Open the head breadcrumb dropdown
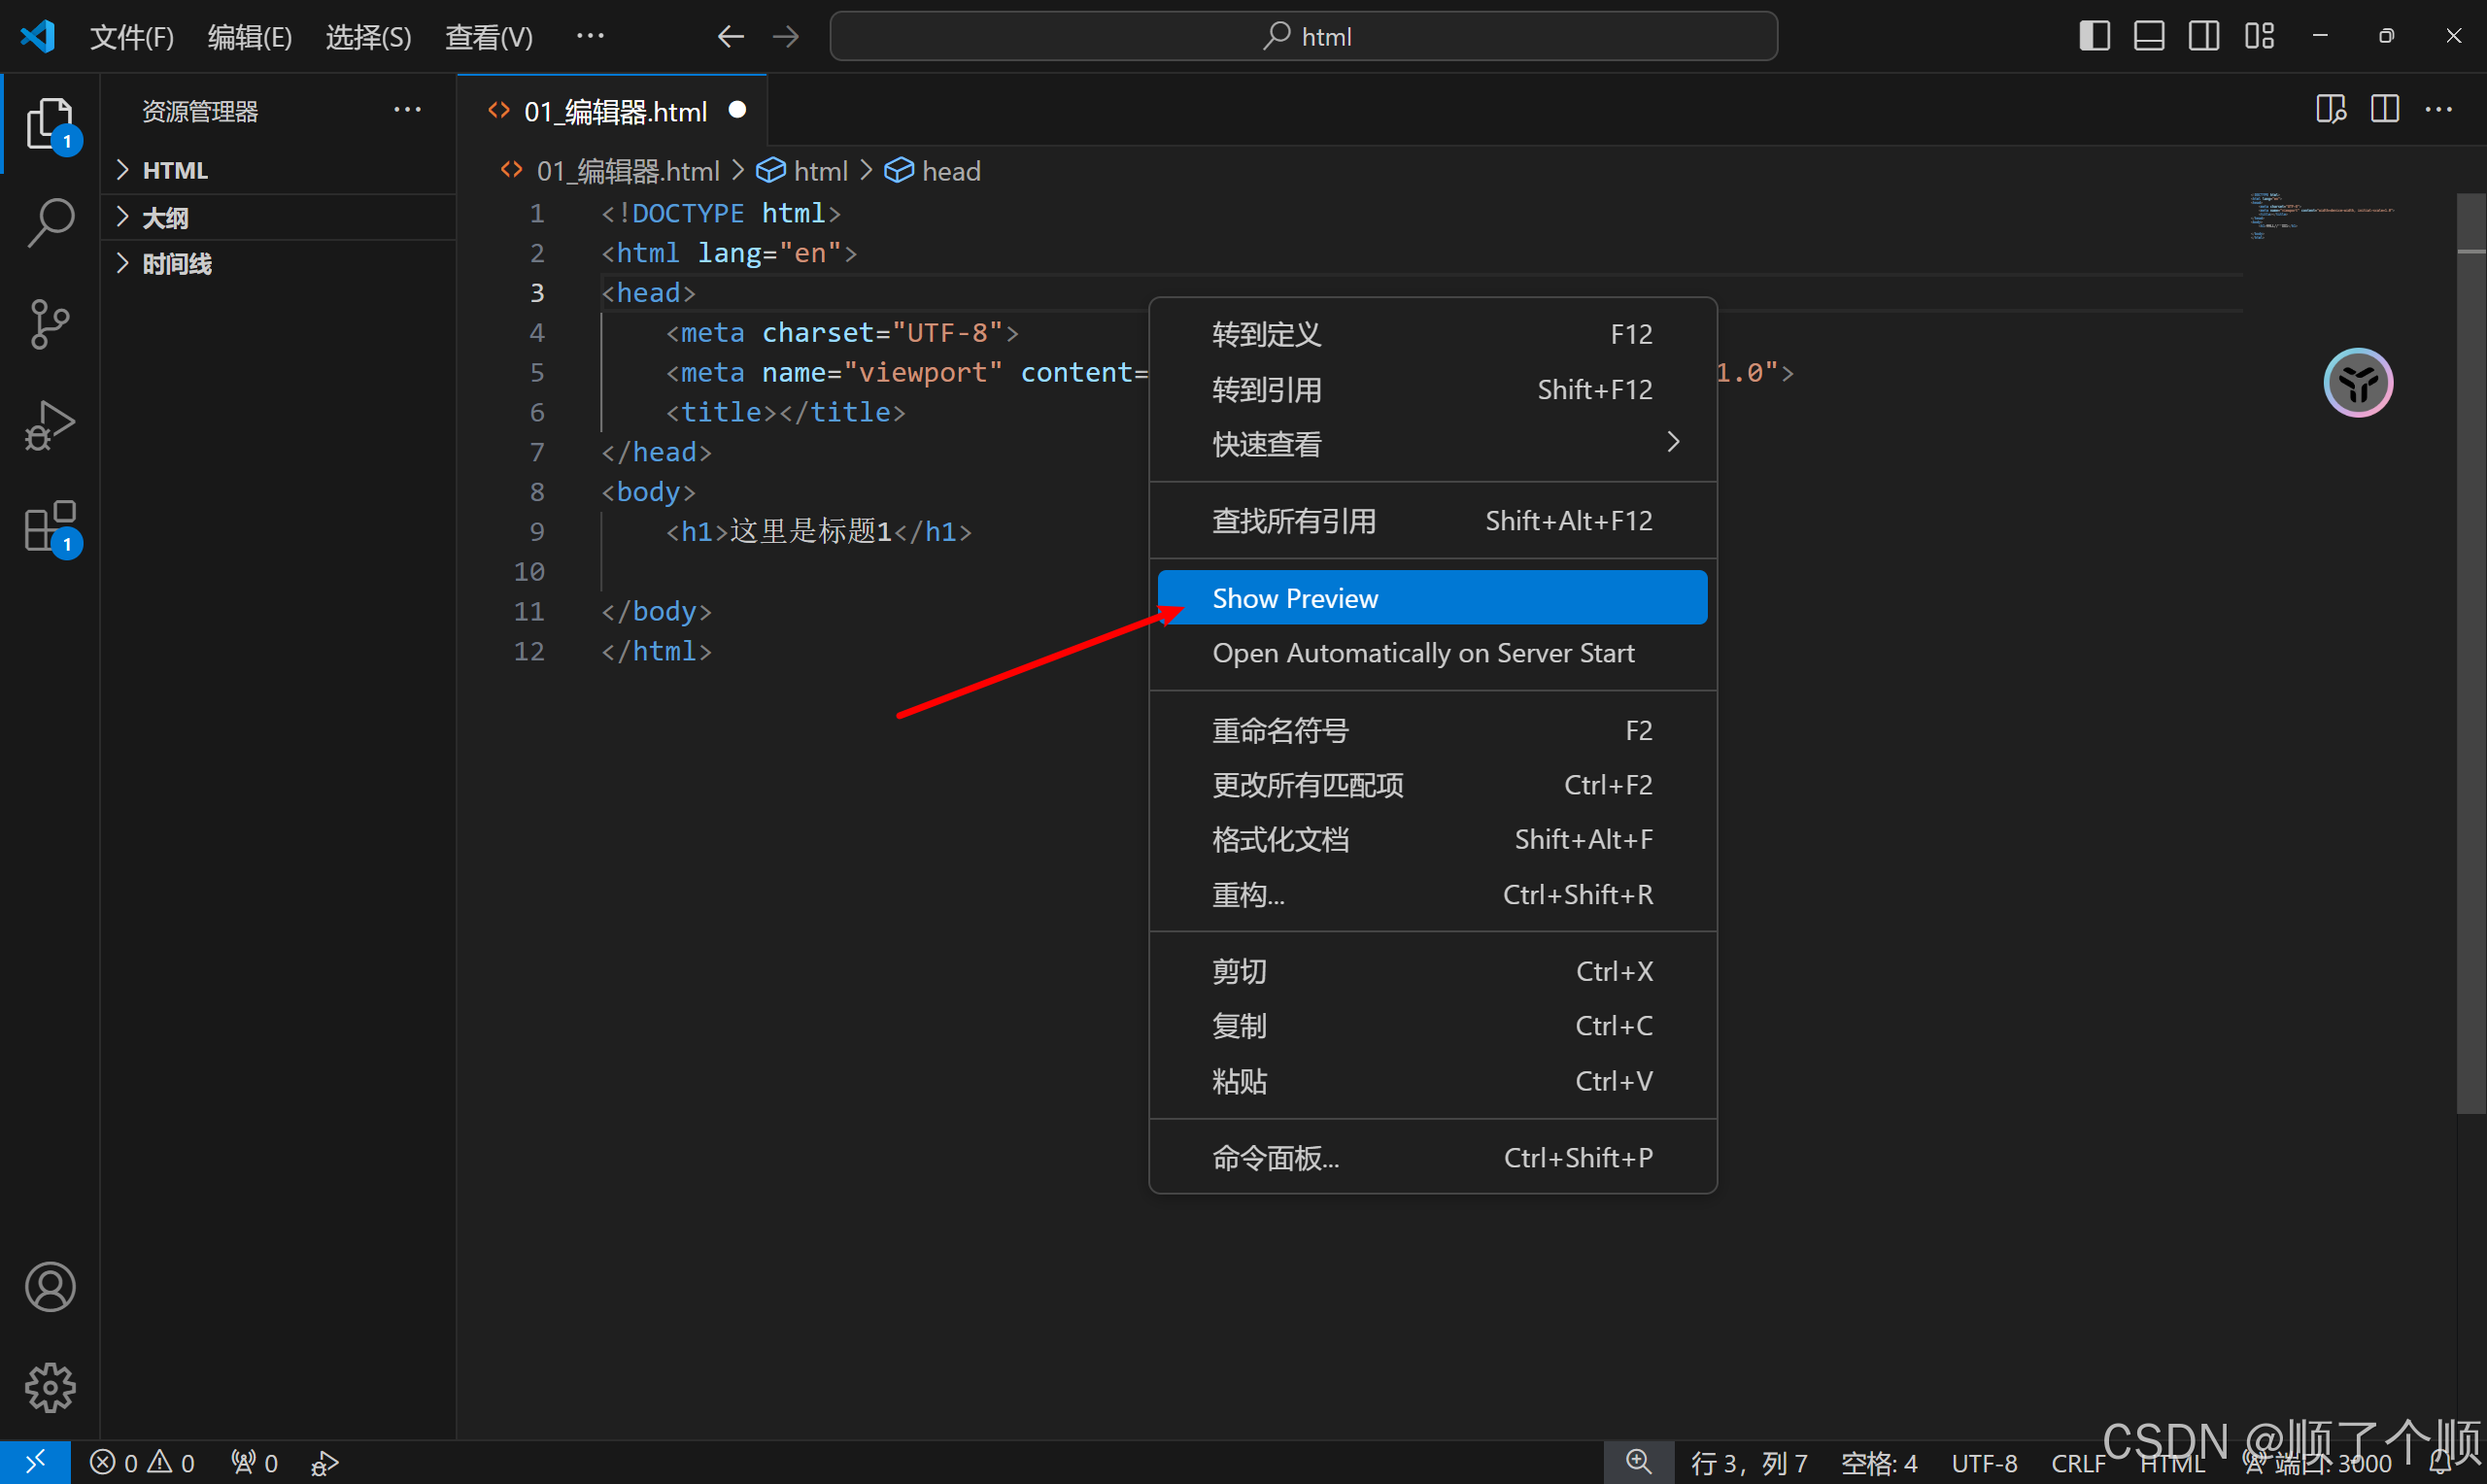The width and height of the screenshot is (2487, 1484). pos(932,171)
